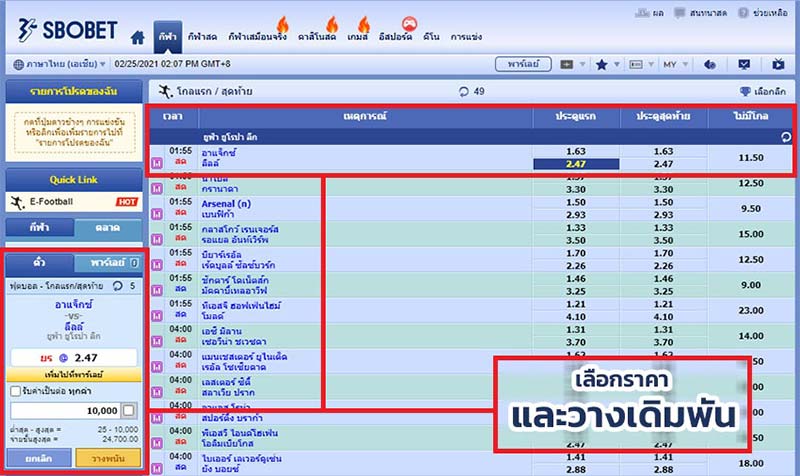The height and width of the screenshot is (476, 800).
Task: Tick the accept better odds checkbox
Action: coord(15,391)
